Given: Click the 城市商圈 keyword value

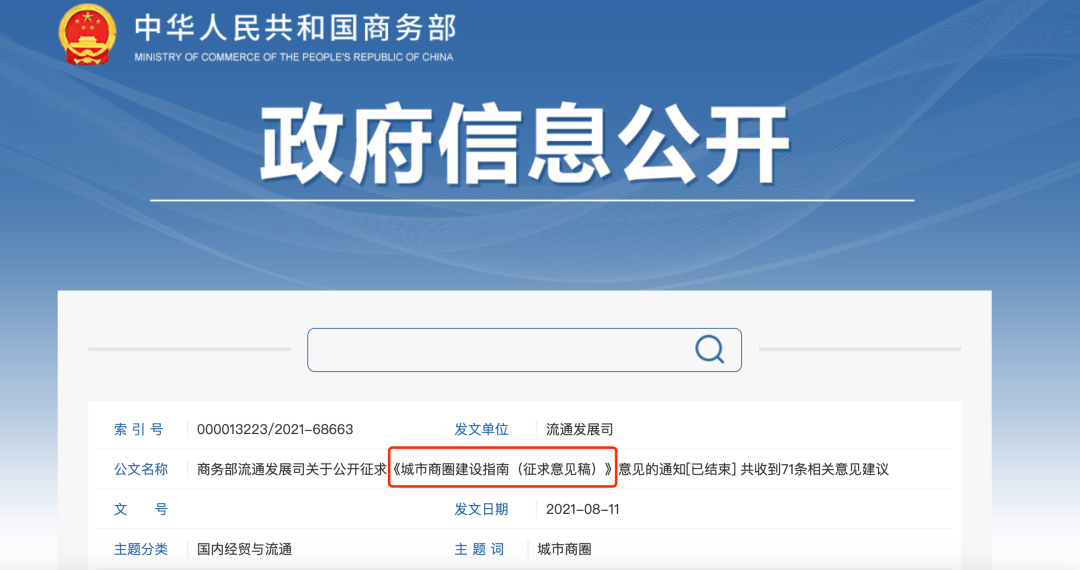Looking at the screenshot, I should pyautogui.click(x=564, y=549).
